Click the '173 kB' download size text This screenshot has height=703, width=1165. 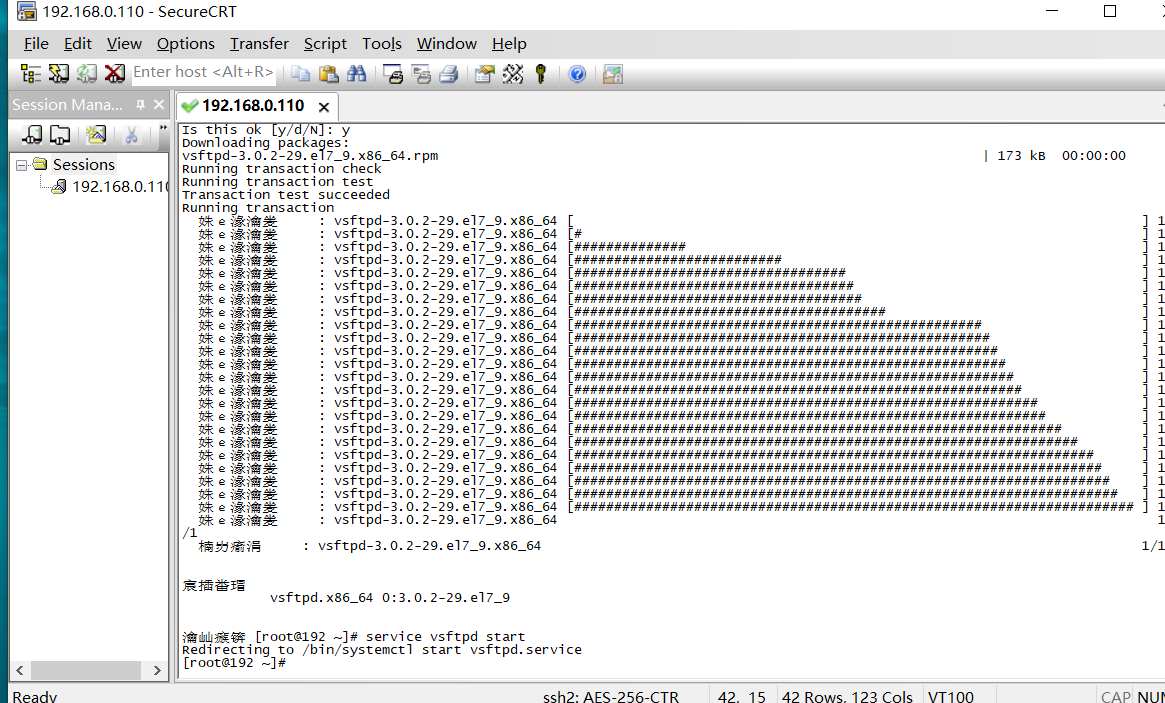pyautogui.click(x=1022, y=155)
